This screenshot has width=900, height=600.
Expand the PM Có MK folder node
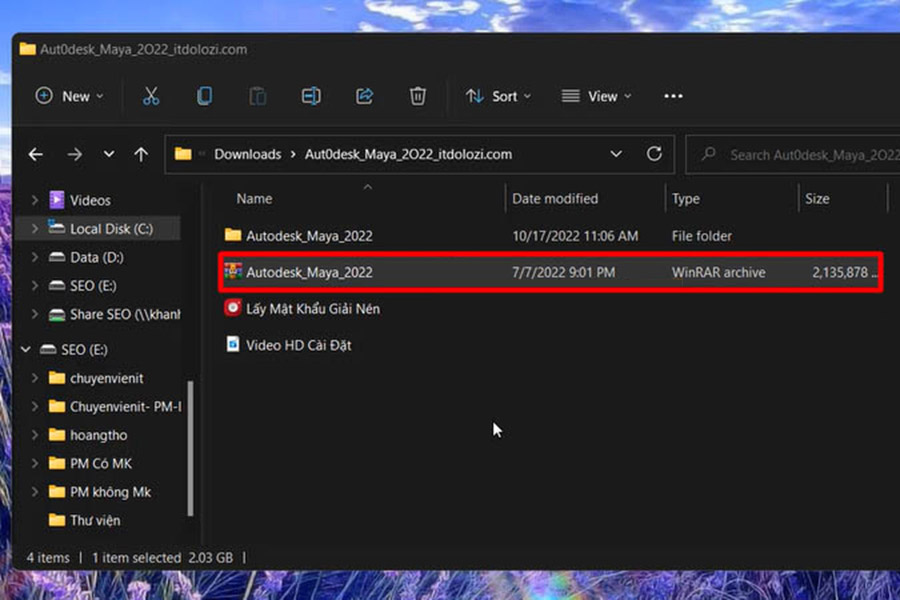pos(34,463)
